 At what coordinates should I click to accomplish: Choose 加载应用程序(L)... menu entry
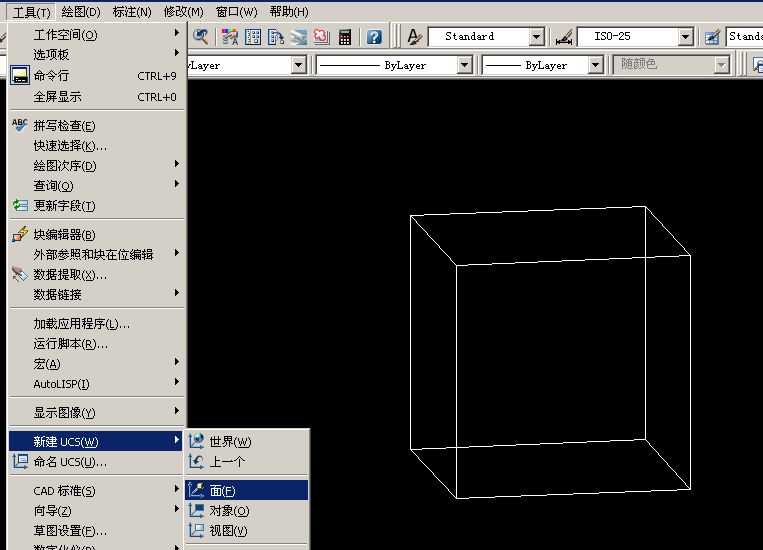coord(97,324)
